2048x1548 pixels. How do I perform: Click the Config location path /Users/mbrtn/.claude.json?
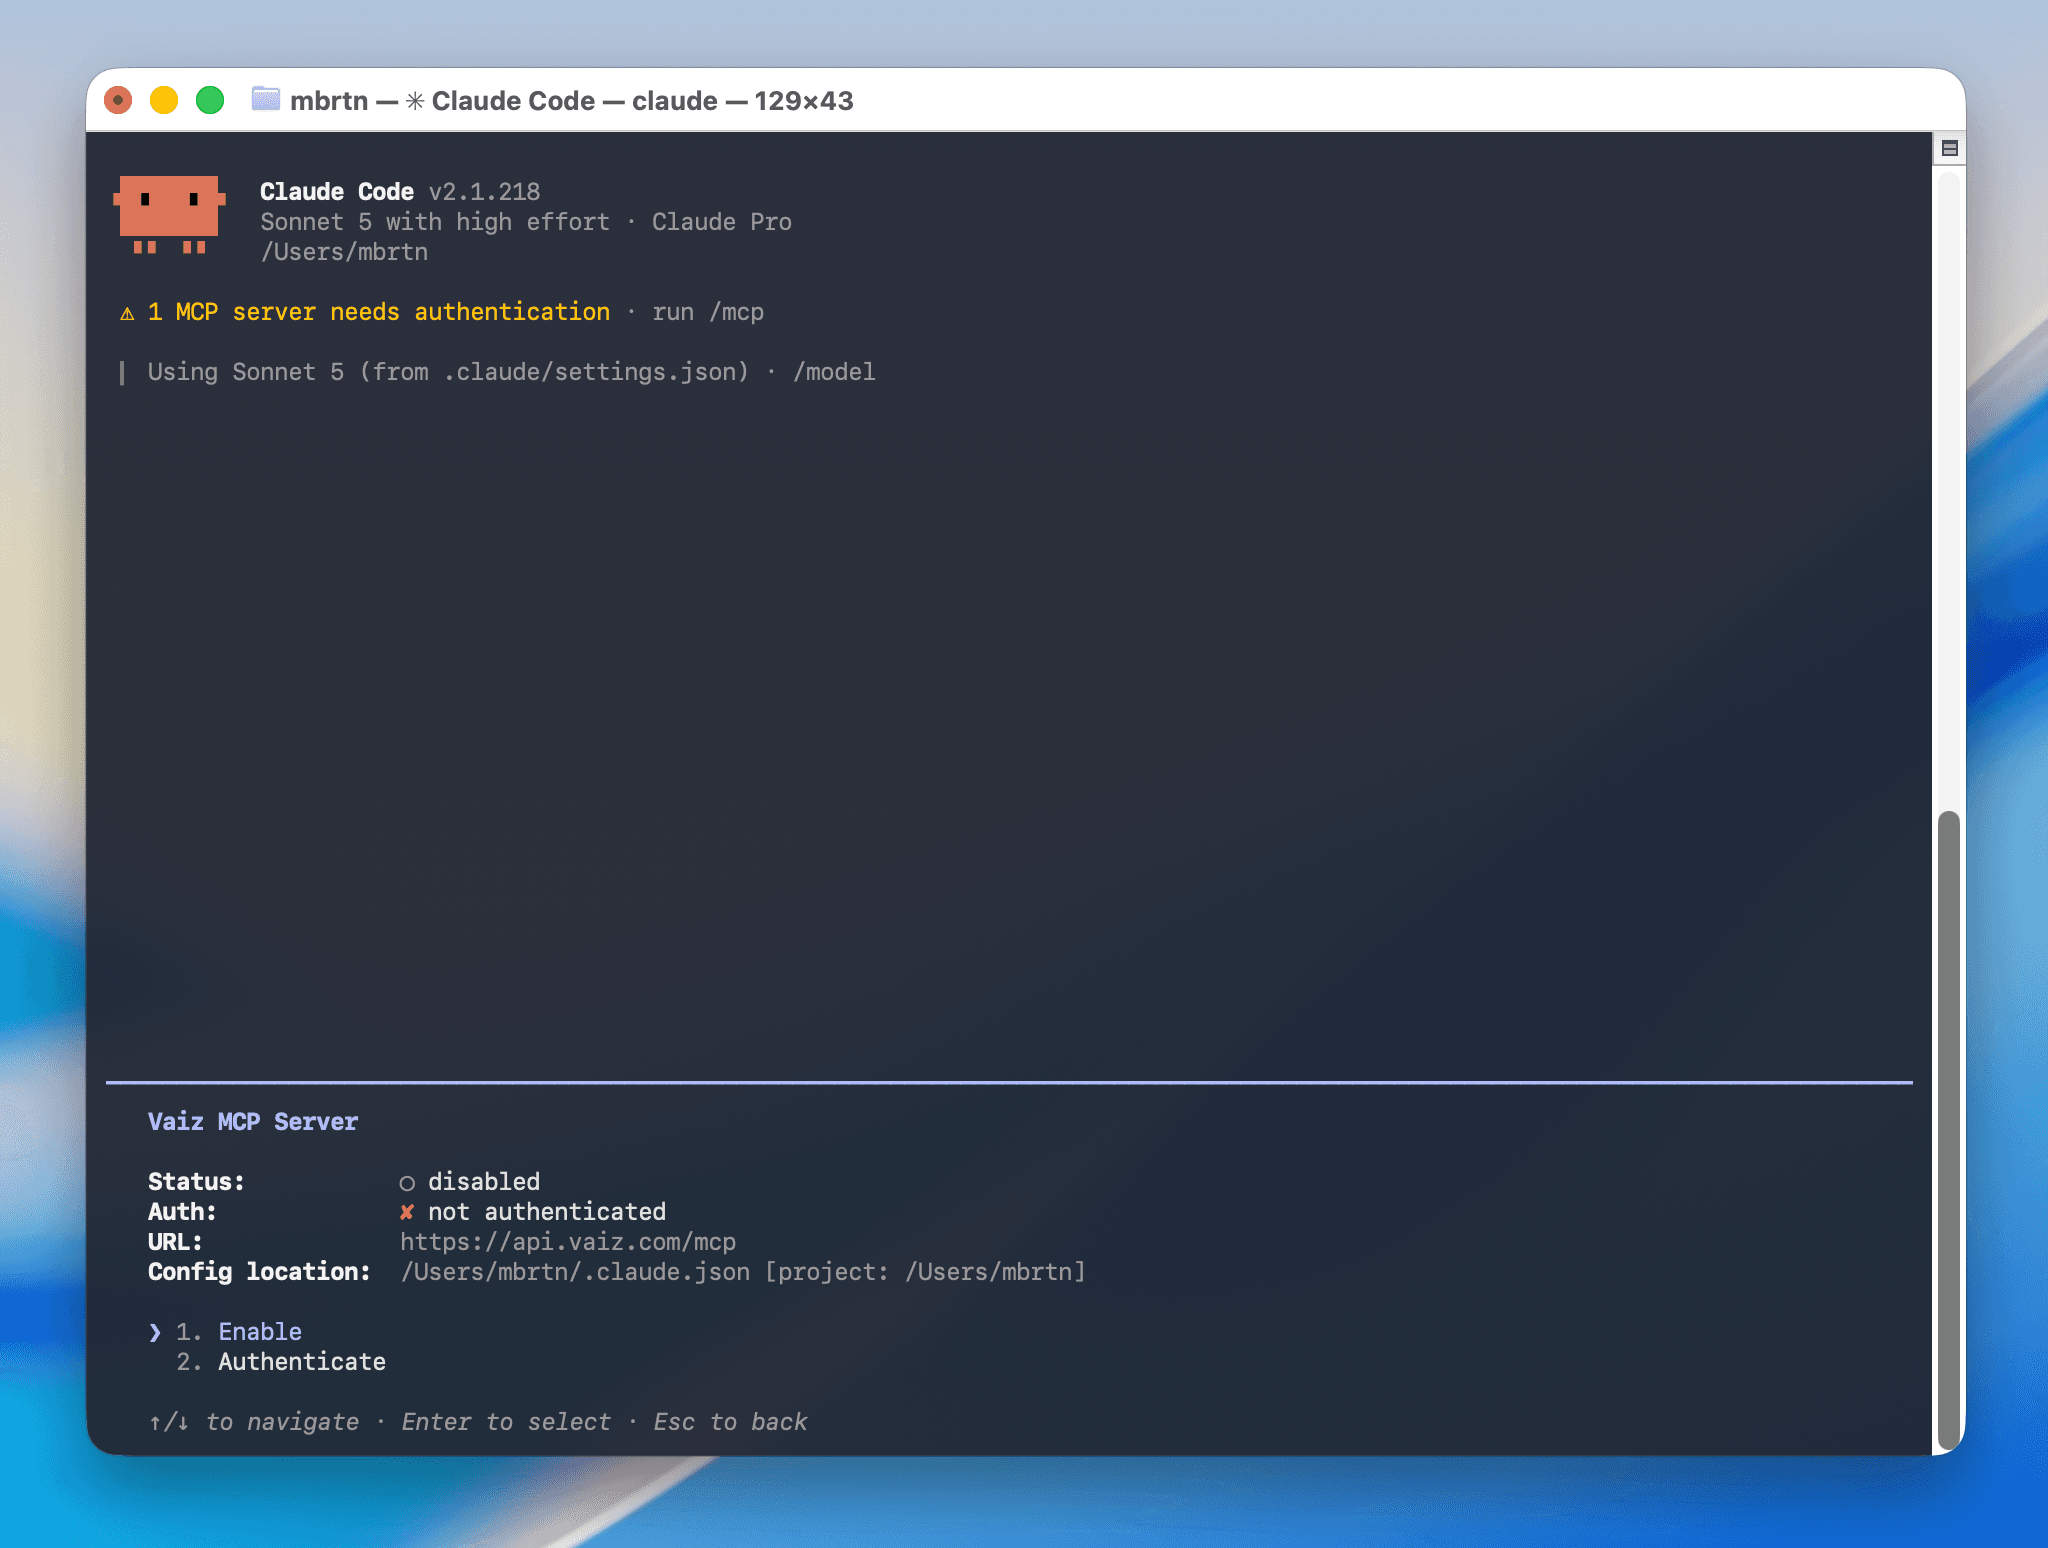[575, 1272]
